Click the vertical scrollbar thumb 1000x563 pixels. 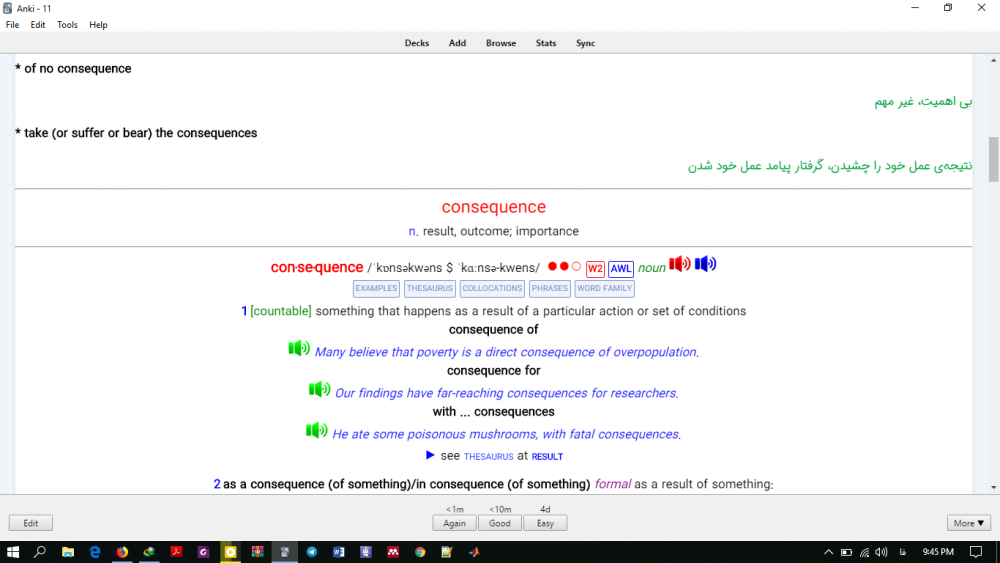(x=993, y=158)
